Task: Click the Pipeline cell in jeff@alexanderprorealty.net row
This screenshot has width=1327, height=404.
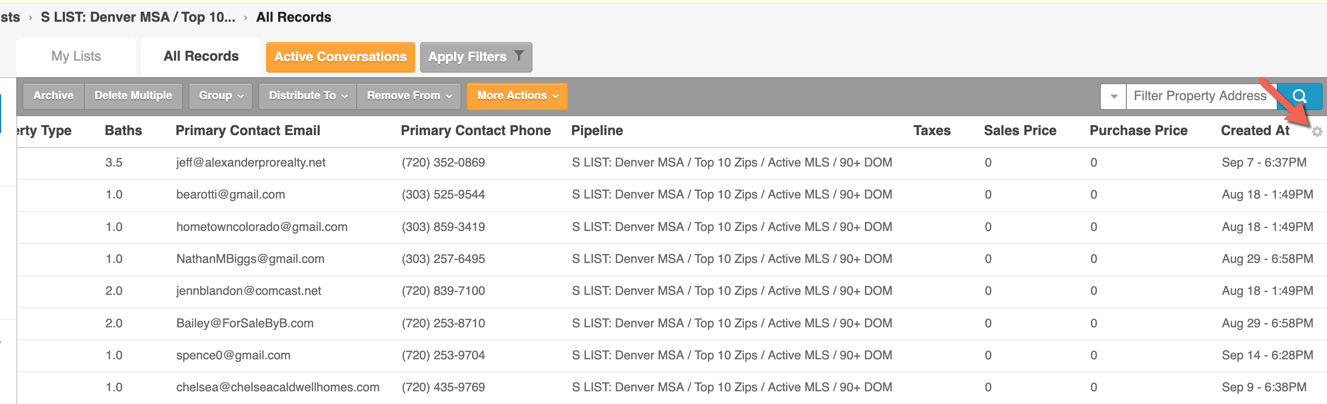Action: coord(732,163)
